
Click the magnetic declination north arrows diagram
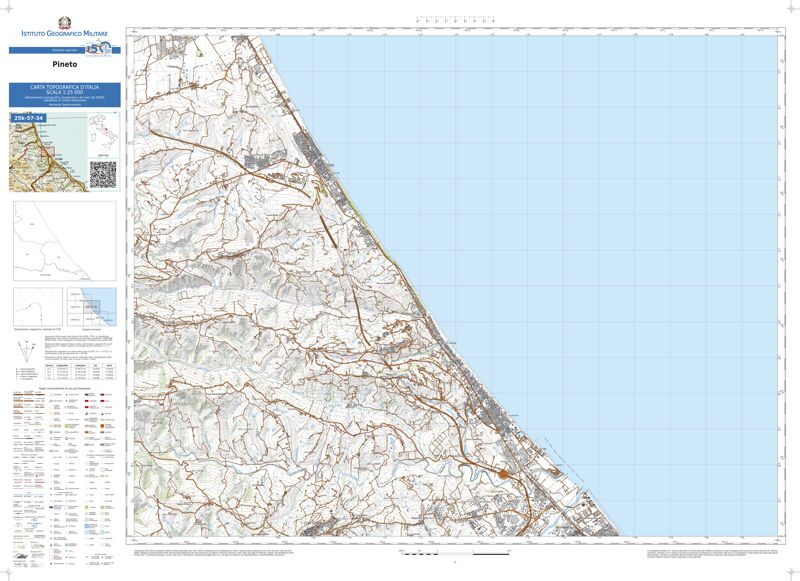(26, 351)
